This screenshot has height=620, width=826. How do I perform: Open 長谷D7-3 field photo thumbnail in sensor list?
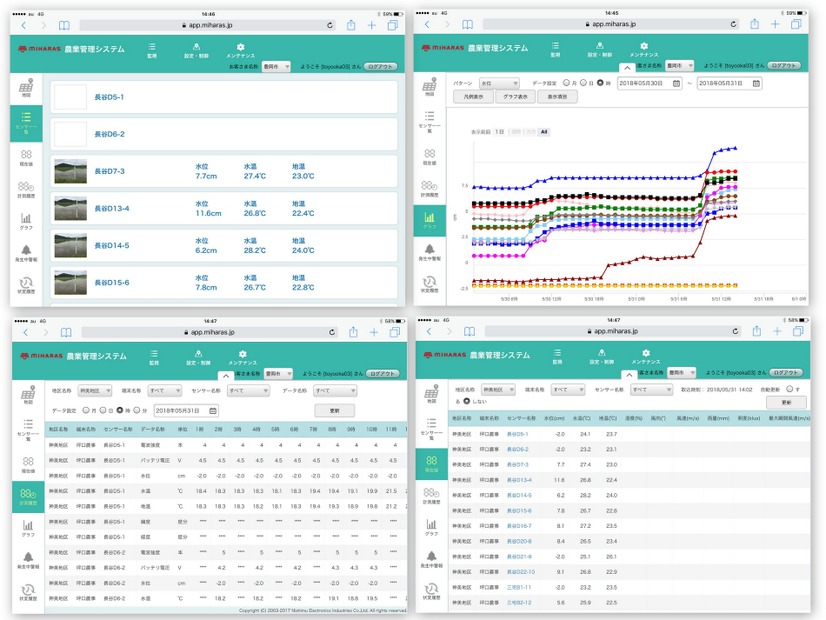(x=71, y=171)
